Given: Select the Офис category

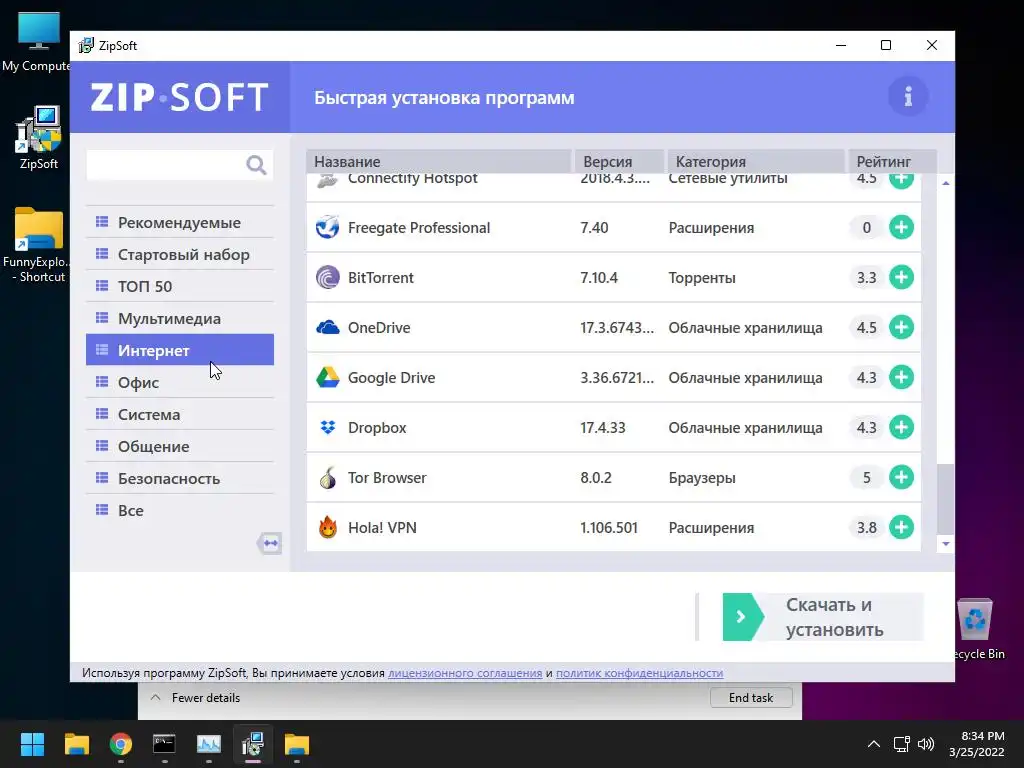Looking at the screenshot, I should (180, 382).
